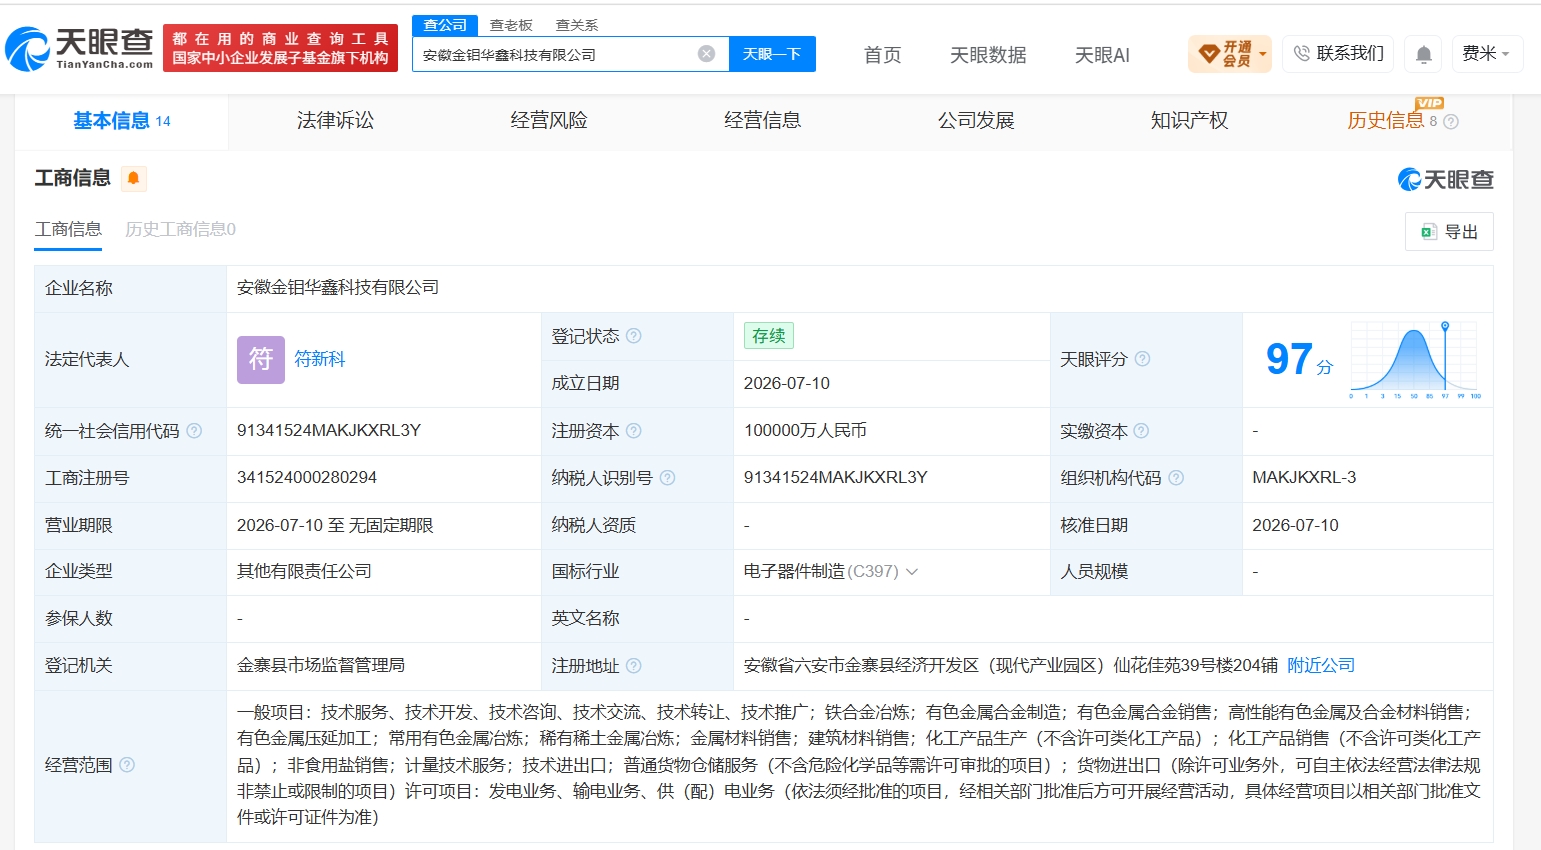Click the question mark beside 统一社会信用代码
This screenshot has width=1541, height=850.
coord(194,431)
